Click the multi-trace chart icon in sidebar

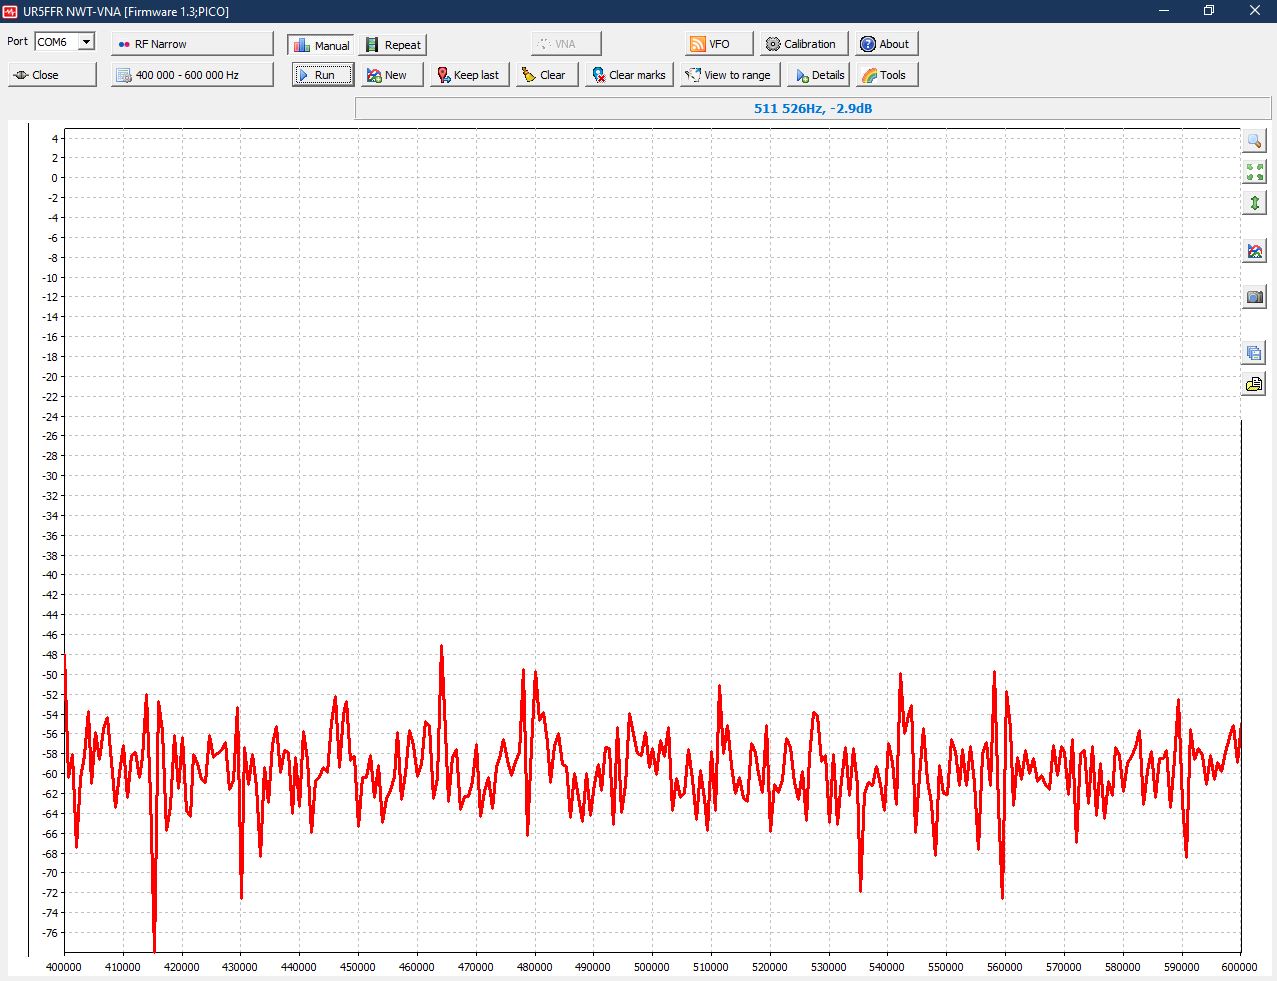tap(1254, 251)
